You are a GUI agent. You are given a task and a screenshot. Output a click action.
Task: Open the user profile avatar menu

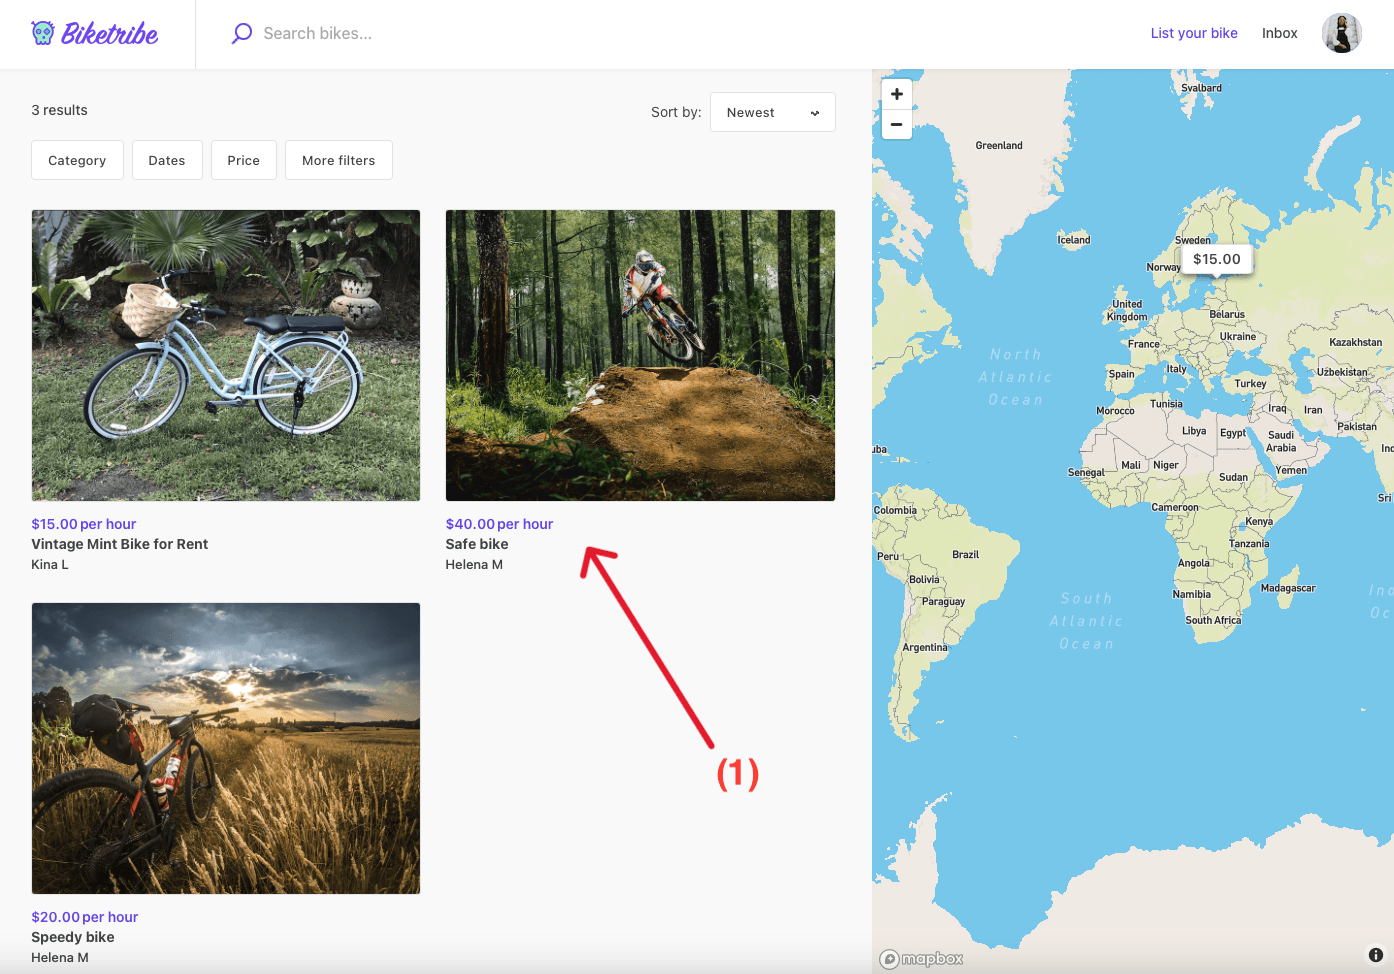pyautogui.click(x=1341, y=33)
